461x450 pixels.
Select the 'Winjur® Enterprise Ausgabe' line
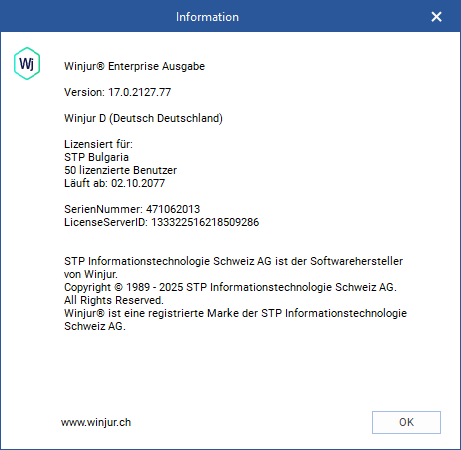134,66
